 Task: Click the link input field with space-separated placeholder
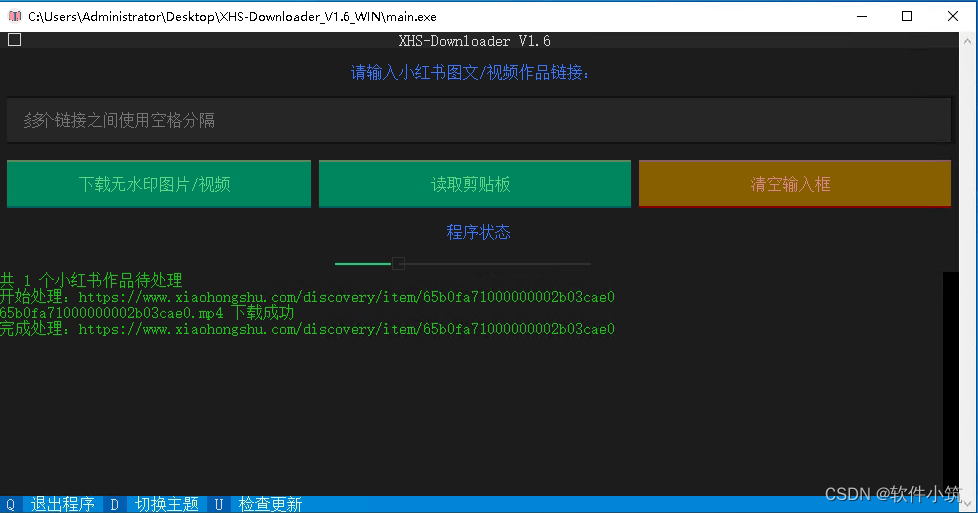[478, 120]
